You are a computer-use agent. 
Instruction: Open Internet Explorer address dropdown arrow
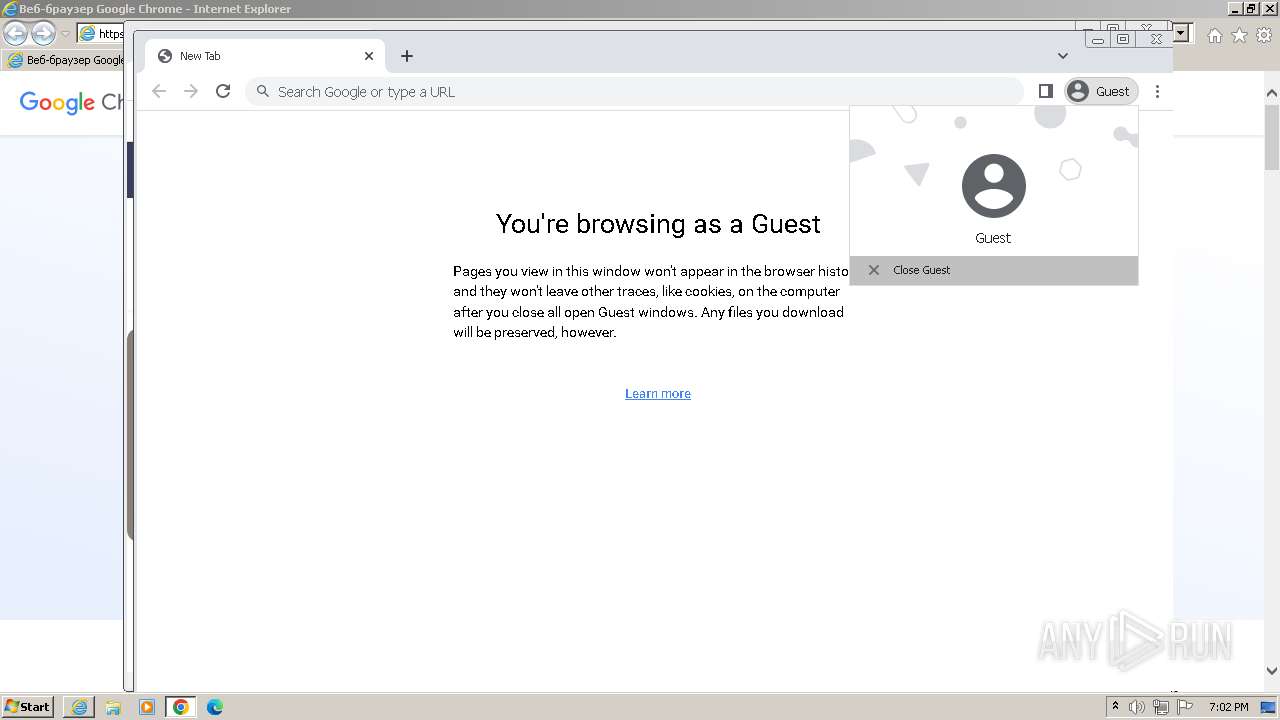pos(1181,33)
